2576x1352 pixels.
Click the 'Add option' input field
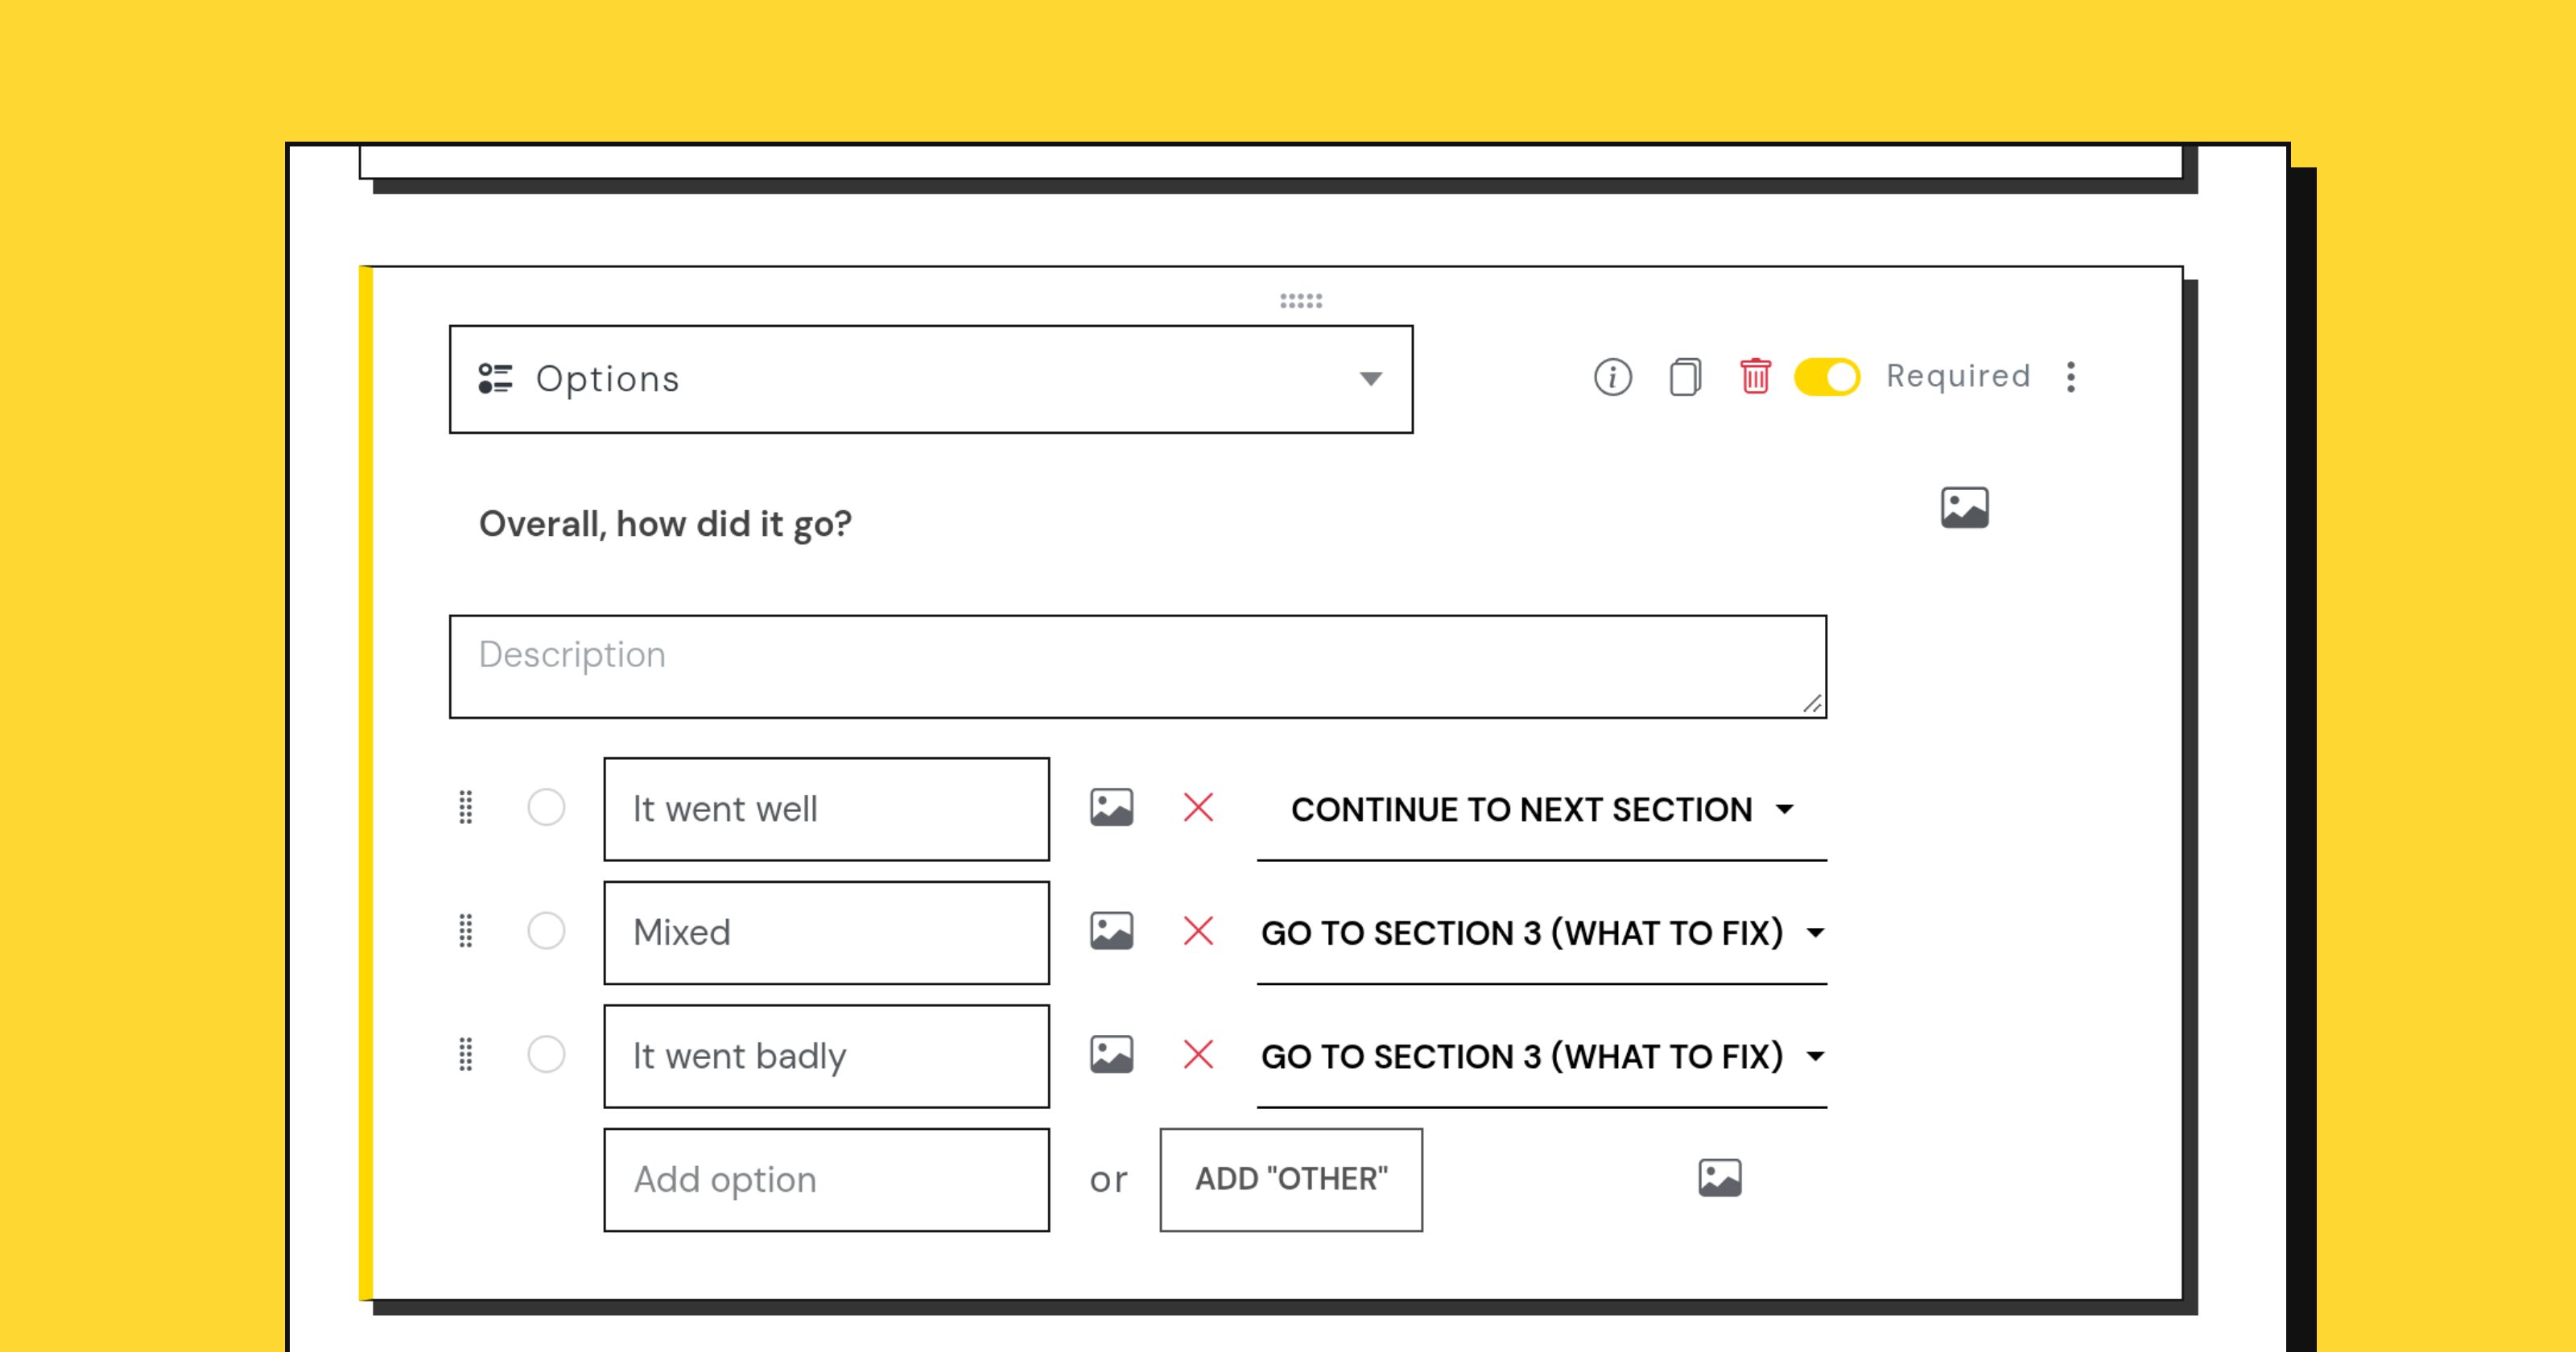coord(827,1180)
